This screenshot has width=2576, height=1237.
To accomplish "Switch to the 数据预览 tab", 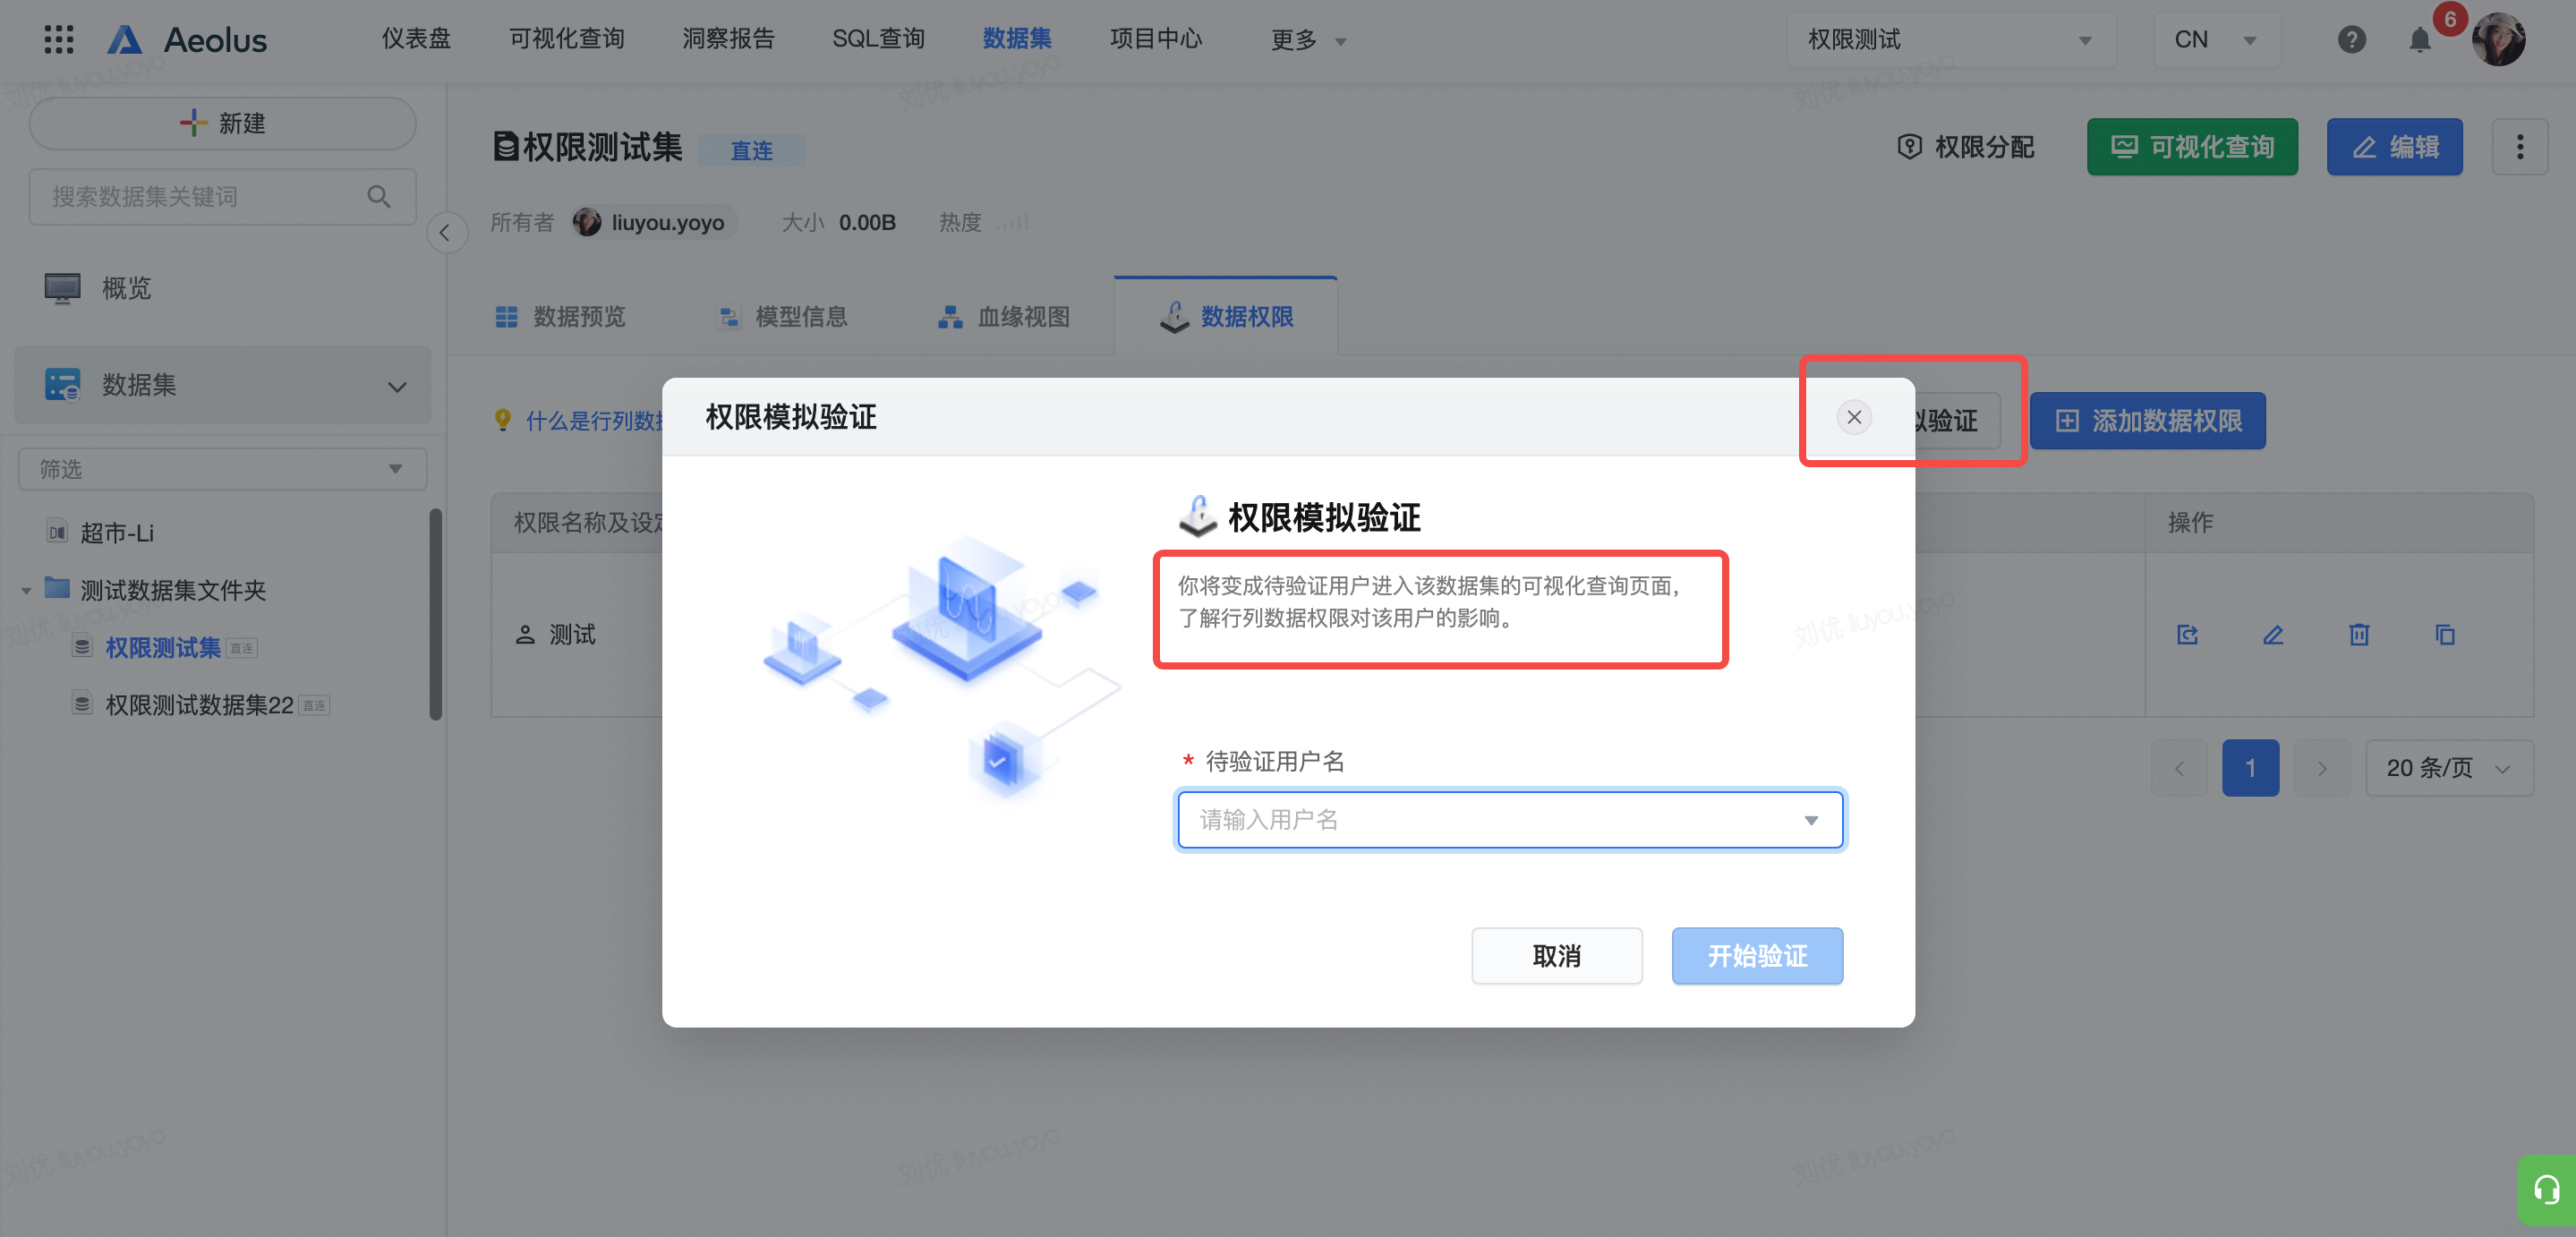I will (560, 317).
